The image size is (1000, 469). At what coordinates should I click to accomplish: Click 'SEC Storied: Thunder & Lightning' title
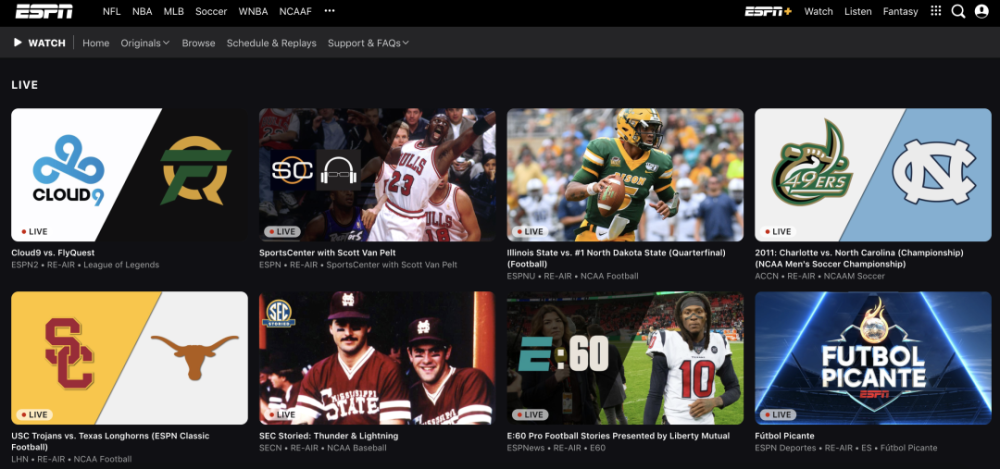[x=328, y=436]
